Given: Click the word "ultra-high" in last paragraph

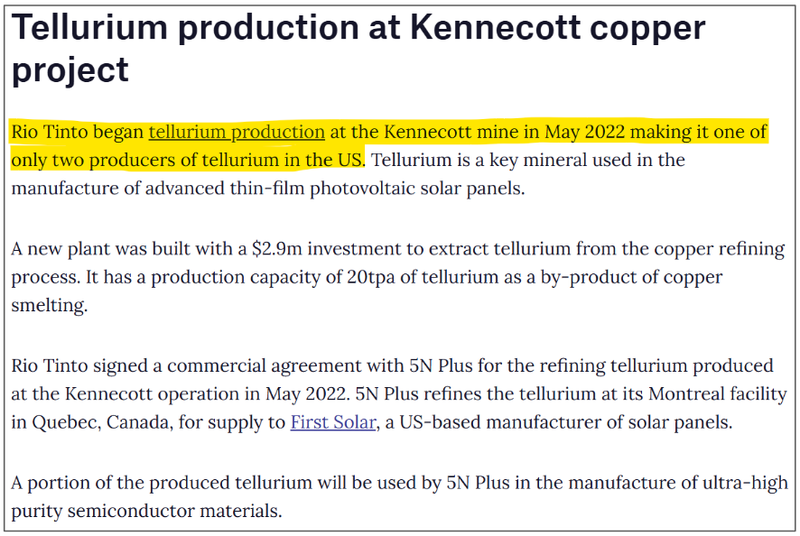Looking at the screenshot, I should 745,483.
